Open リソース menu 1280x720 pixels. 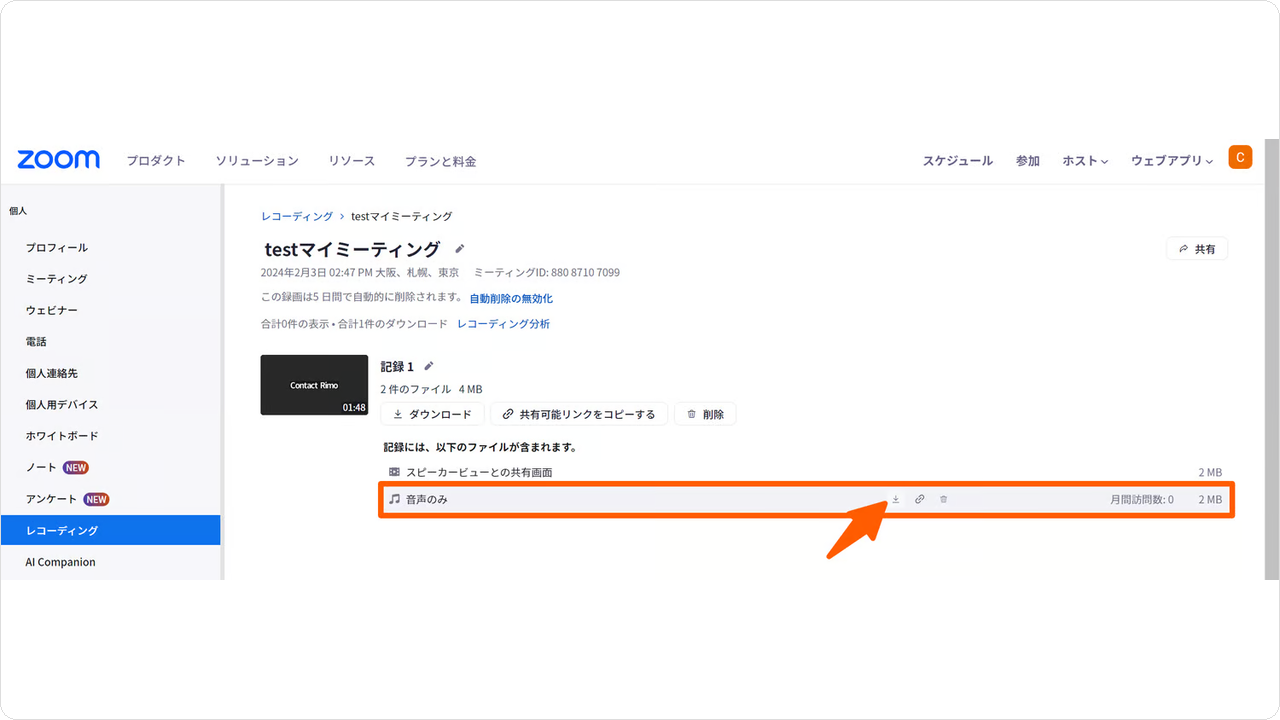(x=352, y=160)
